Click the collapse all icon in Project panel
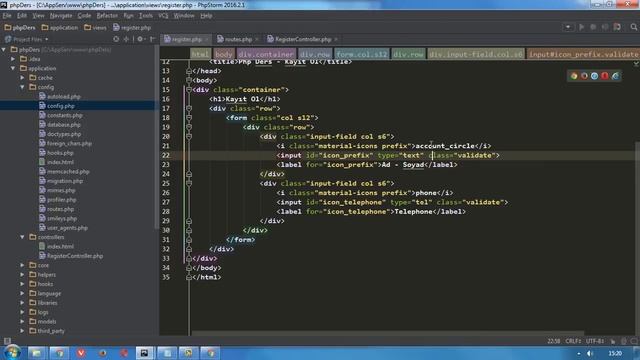 [x=126, y=39]
